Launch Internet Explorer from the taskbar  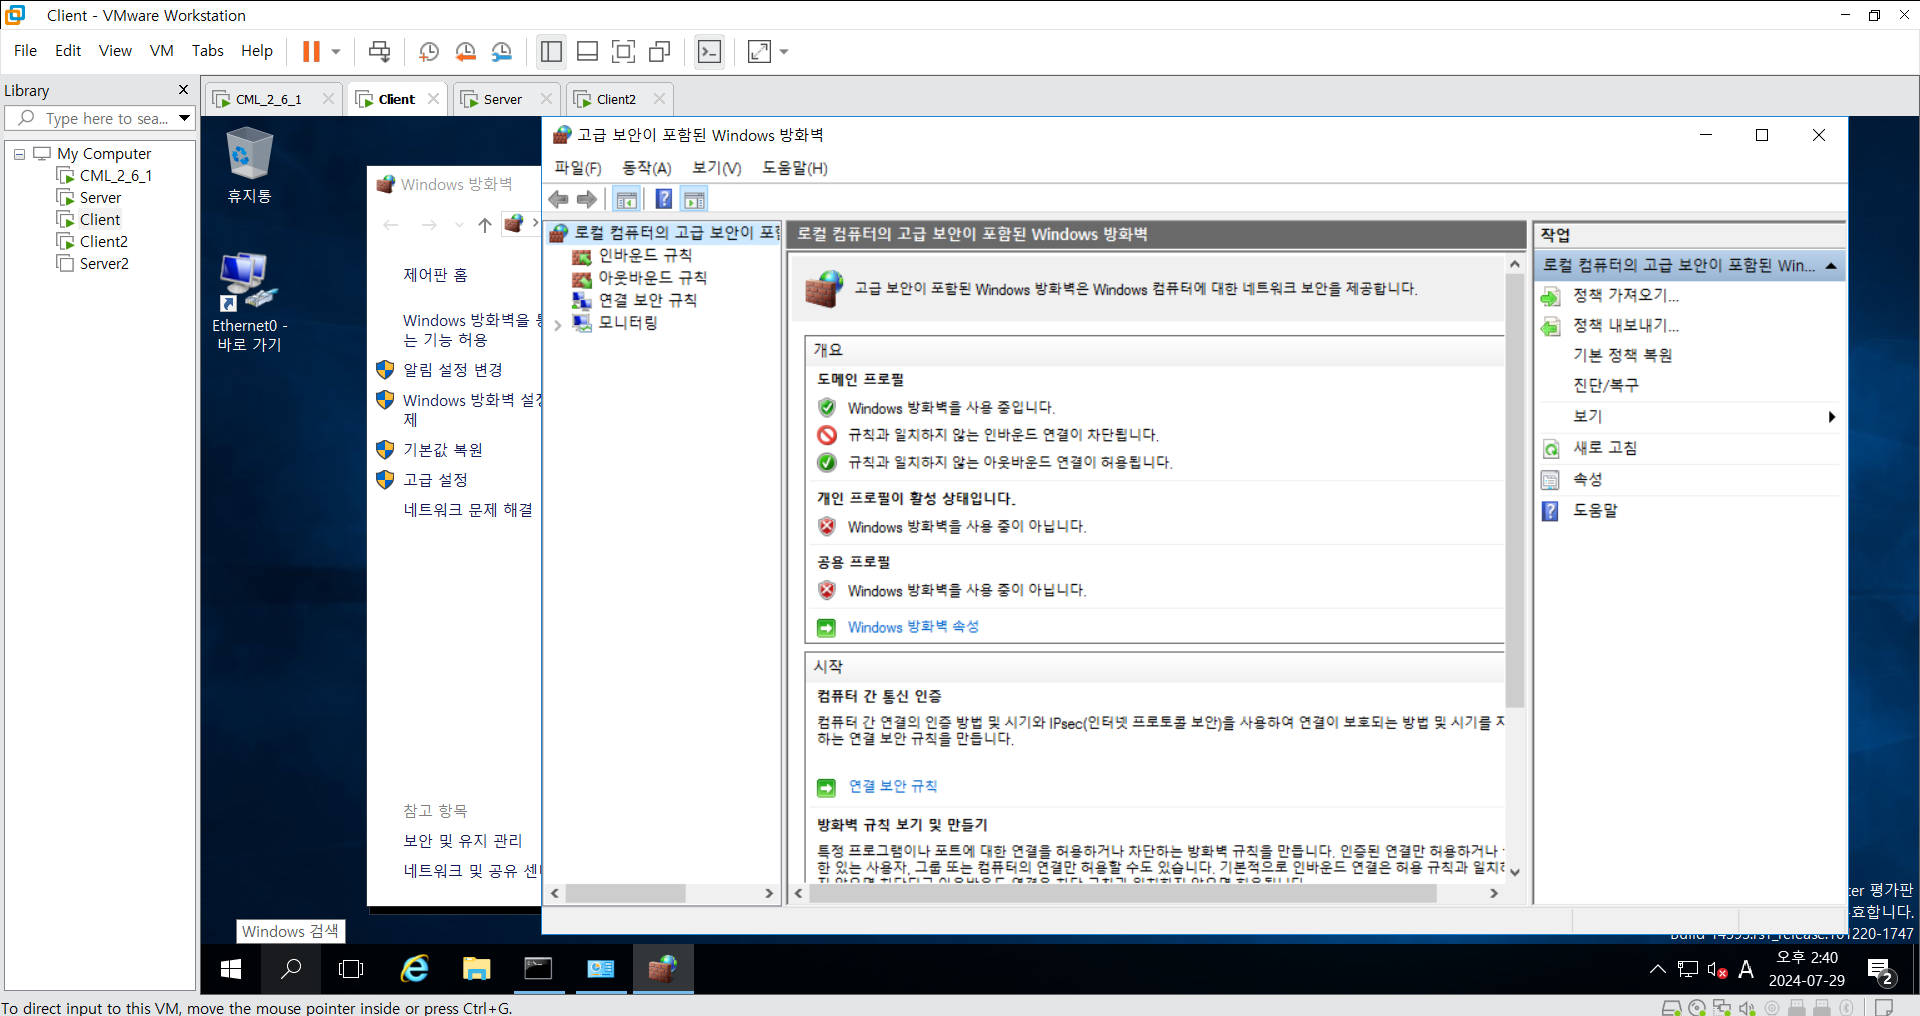(414, 968)
